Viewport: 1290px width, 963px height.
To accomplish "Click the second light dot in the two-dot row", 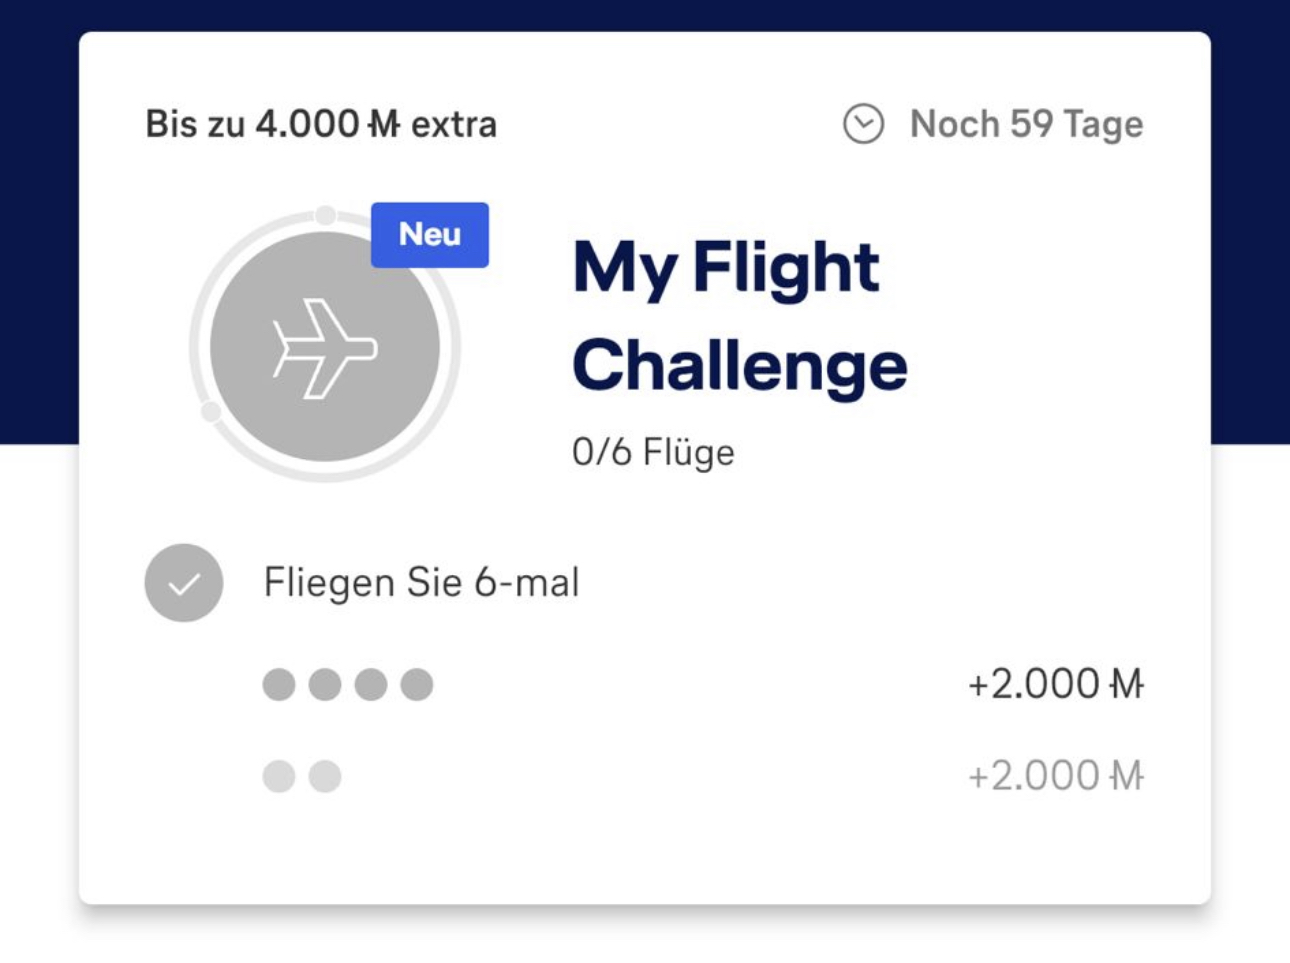I will (x=325, y=776).
